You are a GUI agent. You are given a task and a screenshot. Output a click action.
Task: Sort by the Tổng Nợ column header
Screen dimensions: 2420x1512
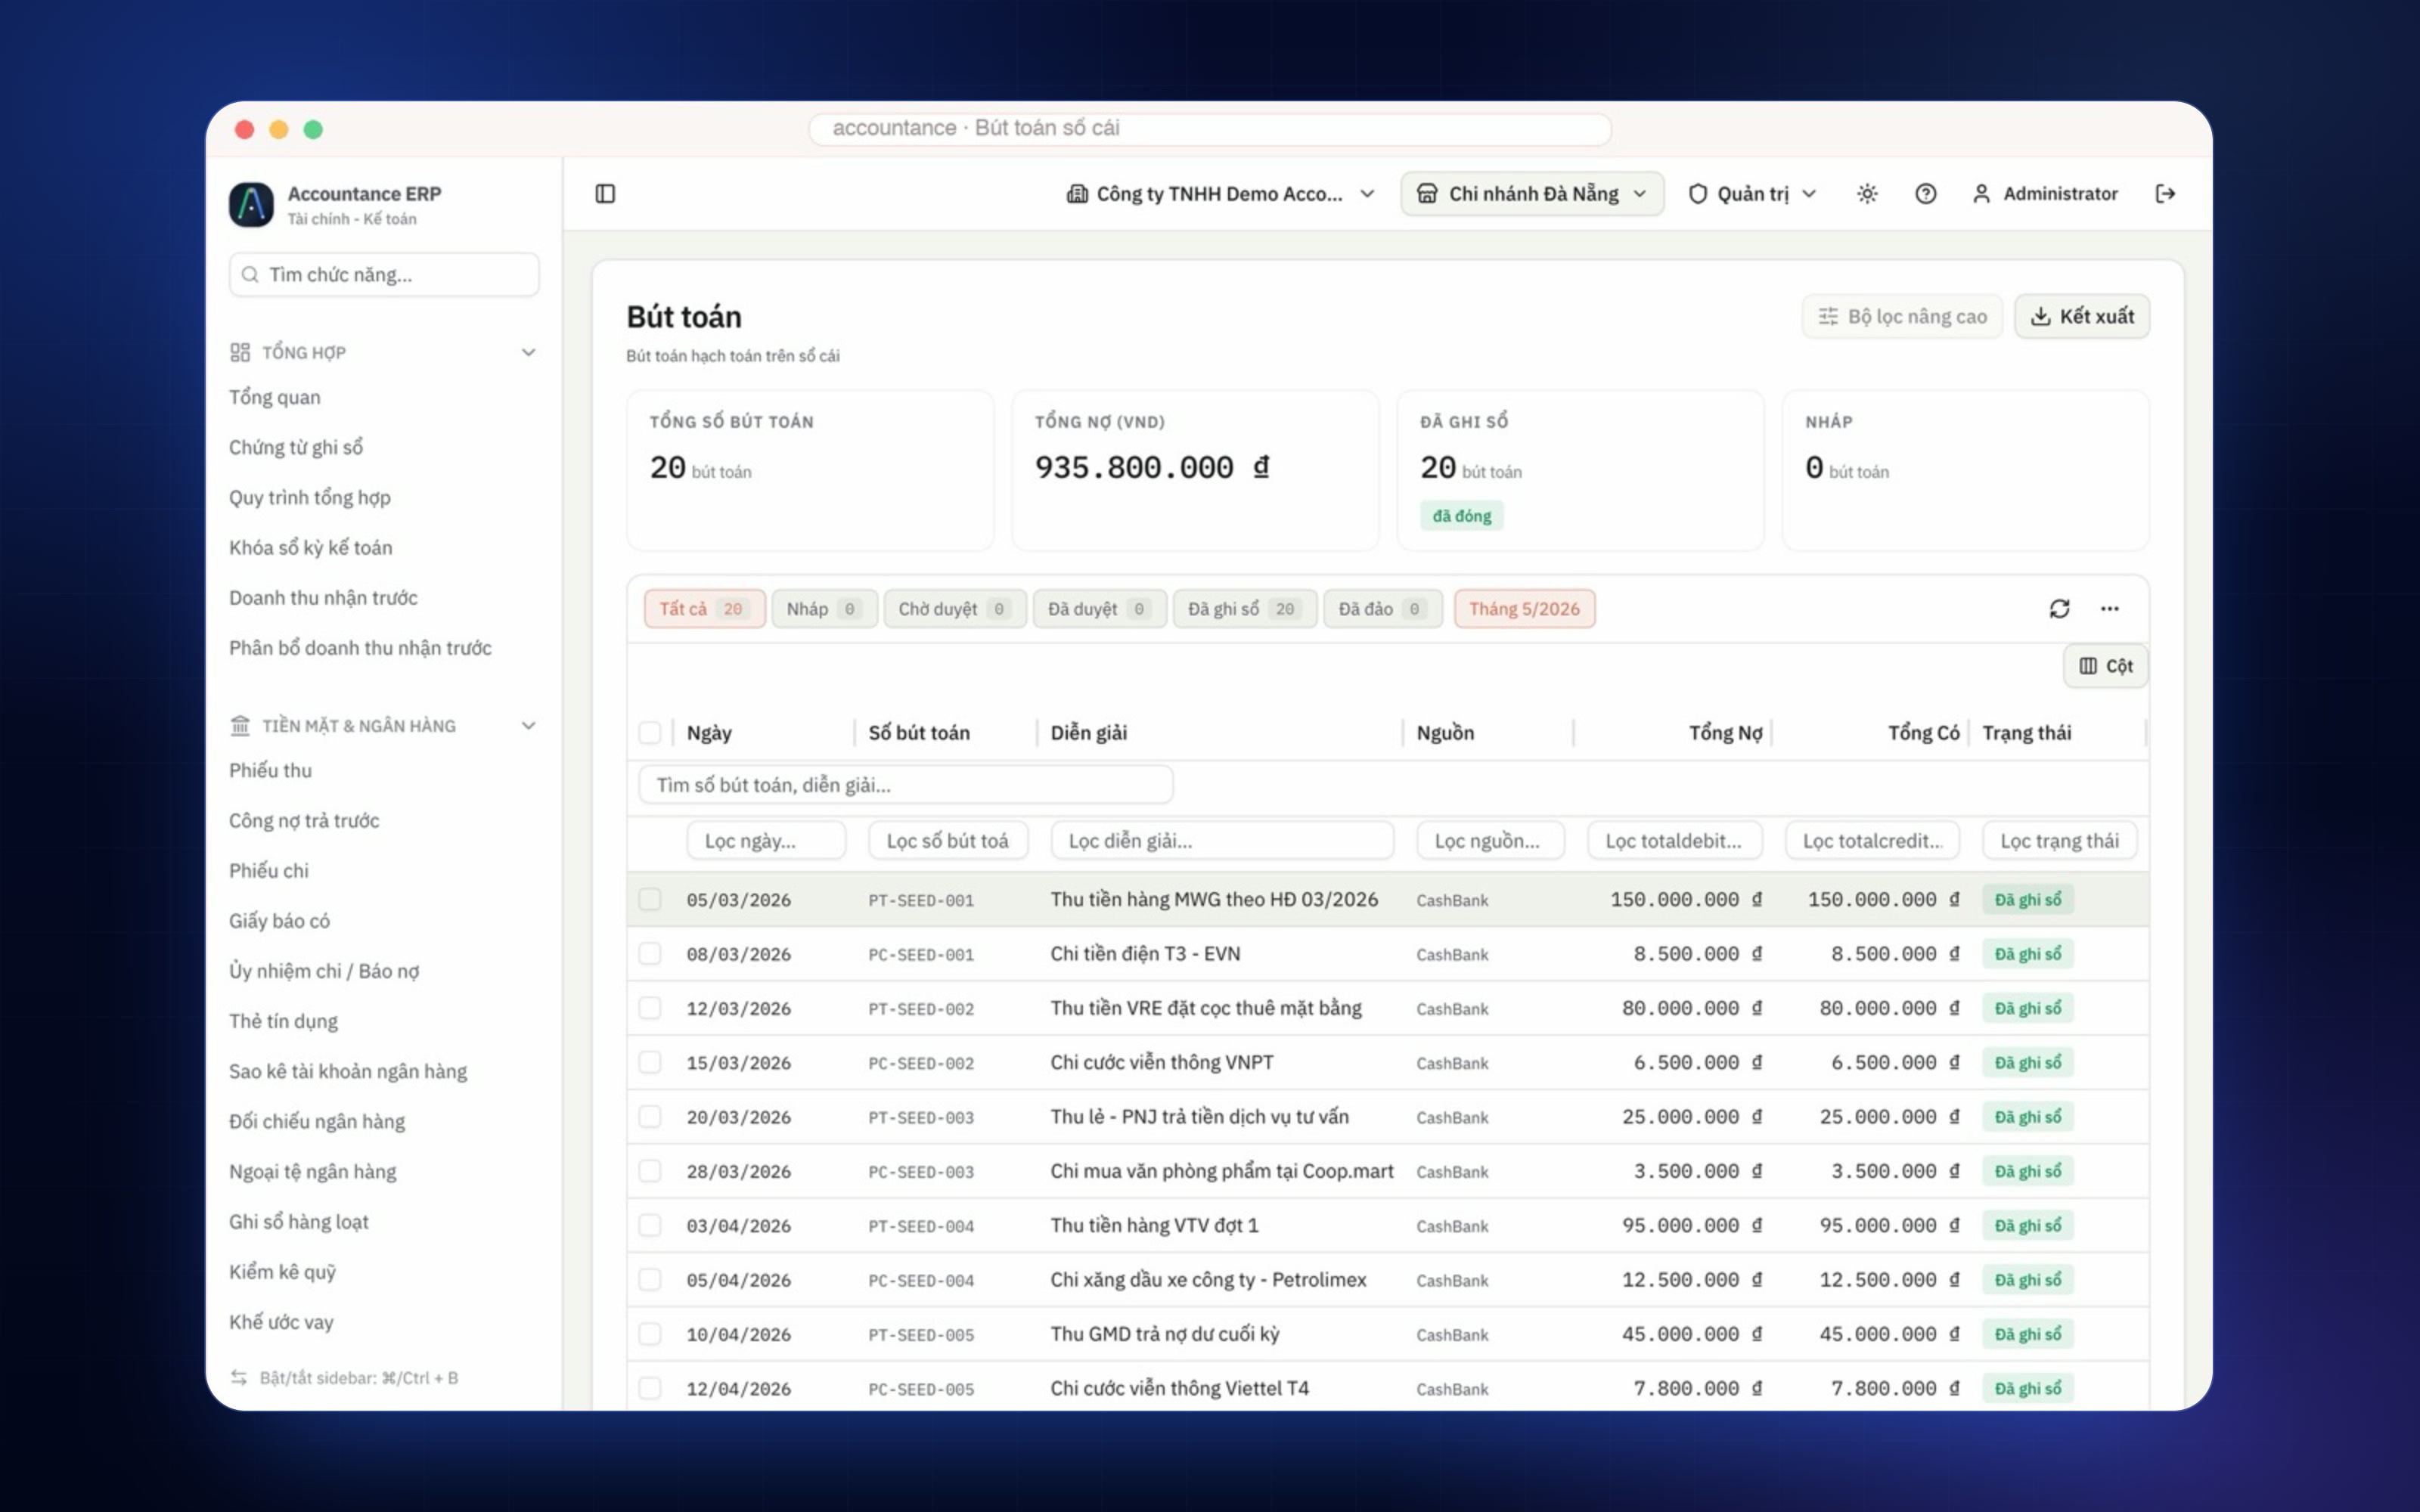[x=1725, y=732]
